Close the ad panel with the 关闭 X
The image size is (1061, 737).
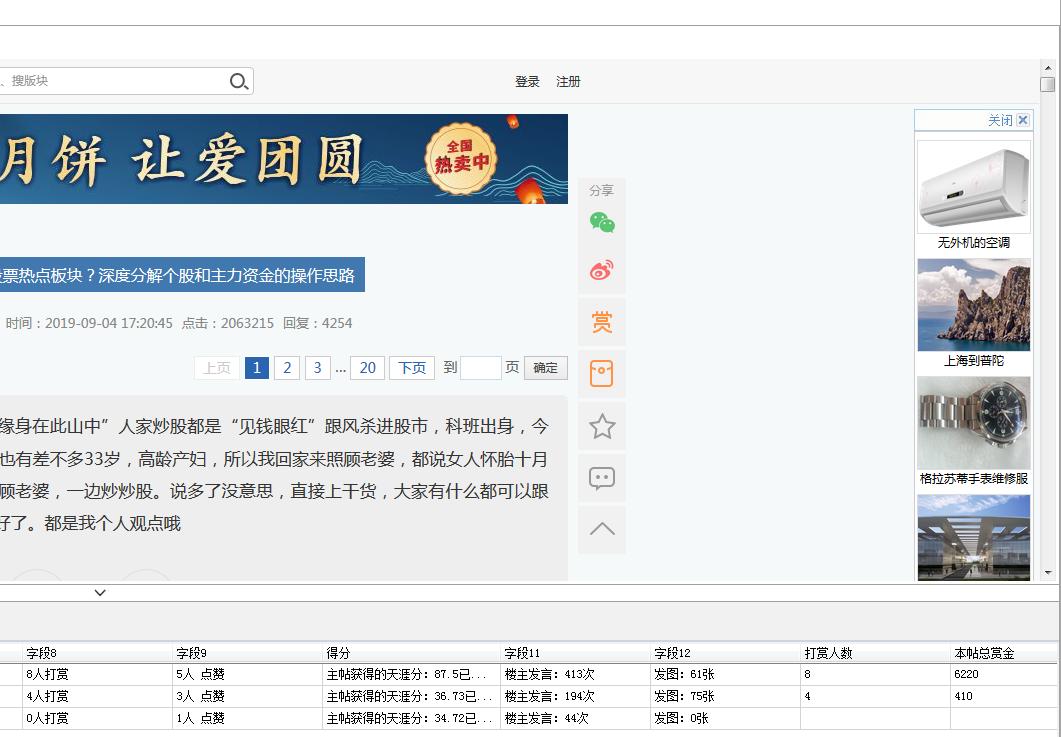point(1021,119)
